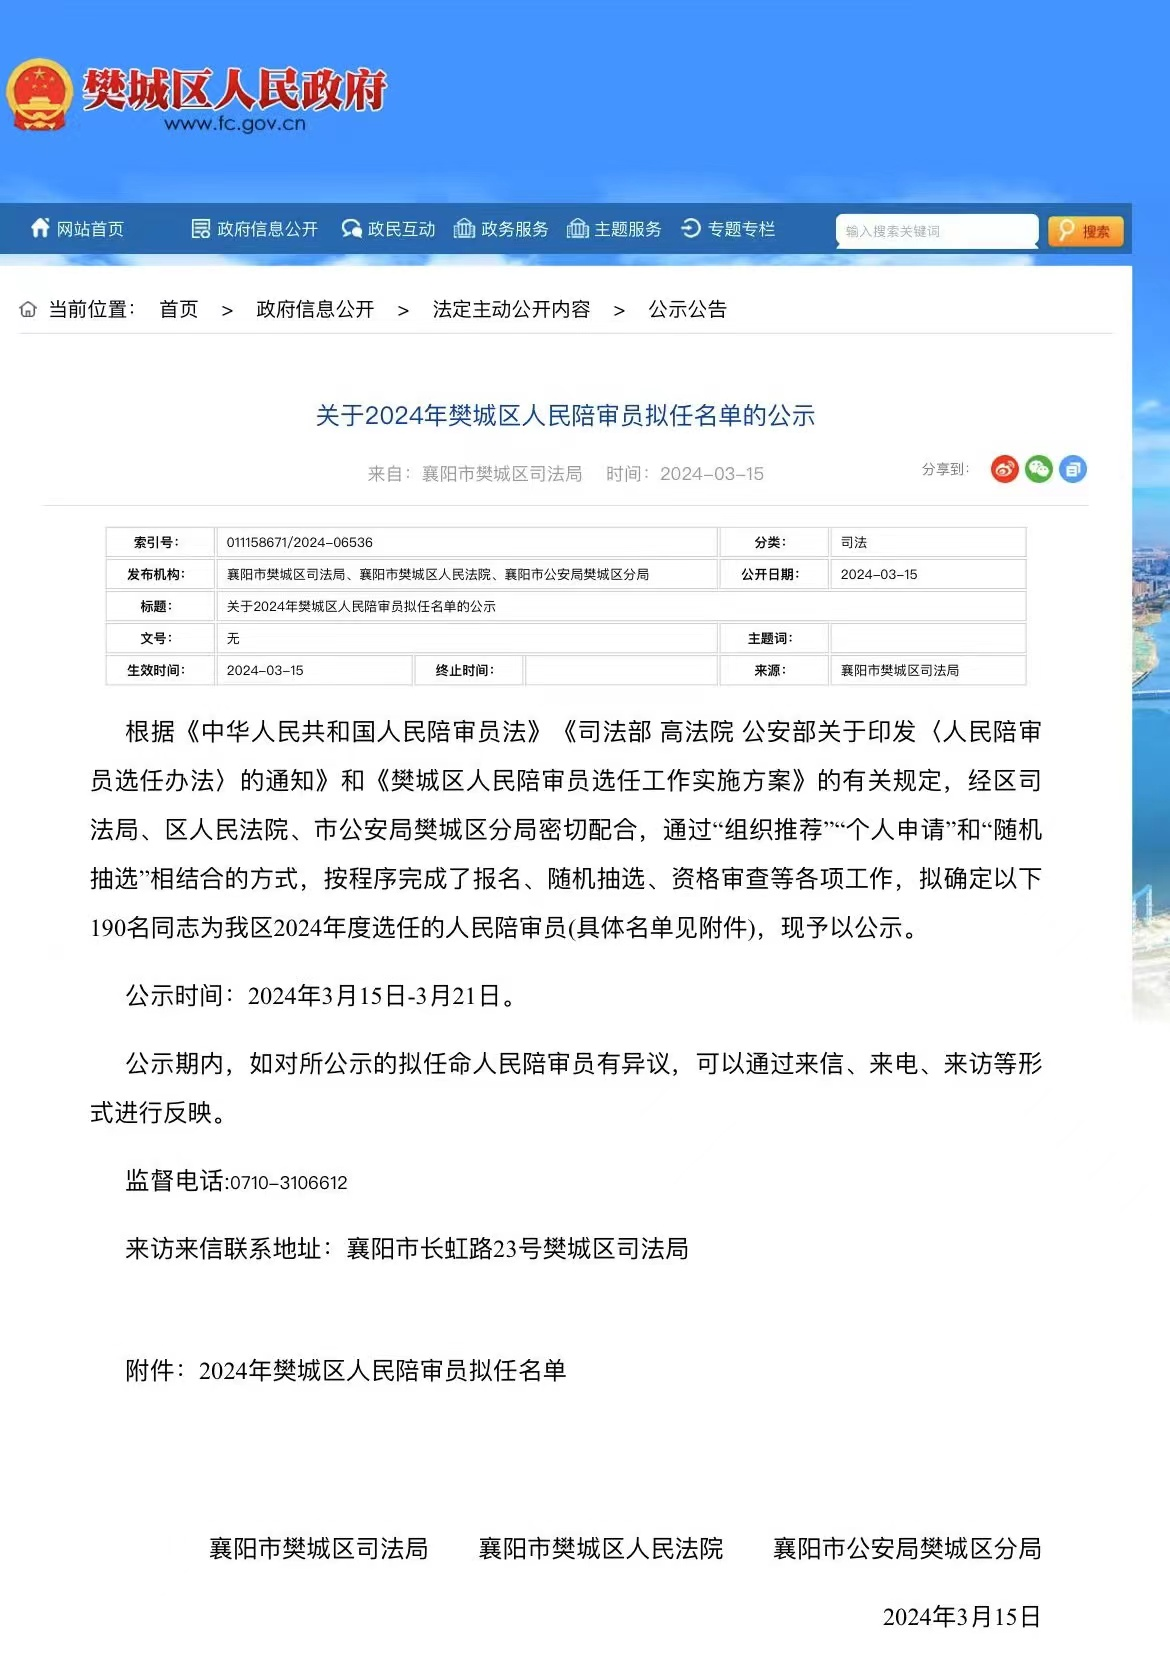The image size is (1170, 1656).
Task: Navigate to 法定主动公开内容 breadcrumb link
Action: click(x=511, y=310)
